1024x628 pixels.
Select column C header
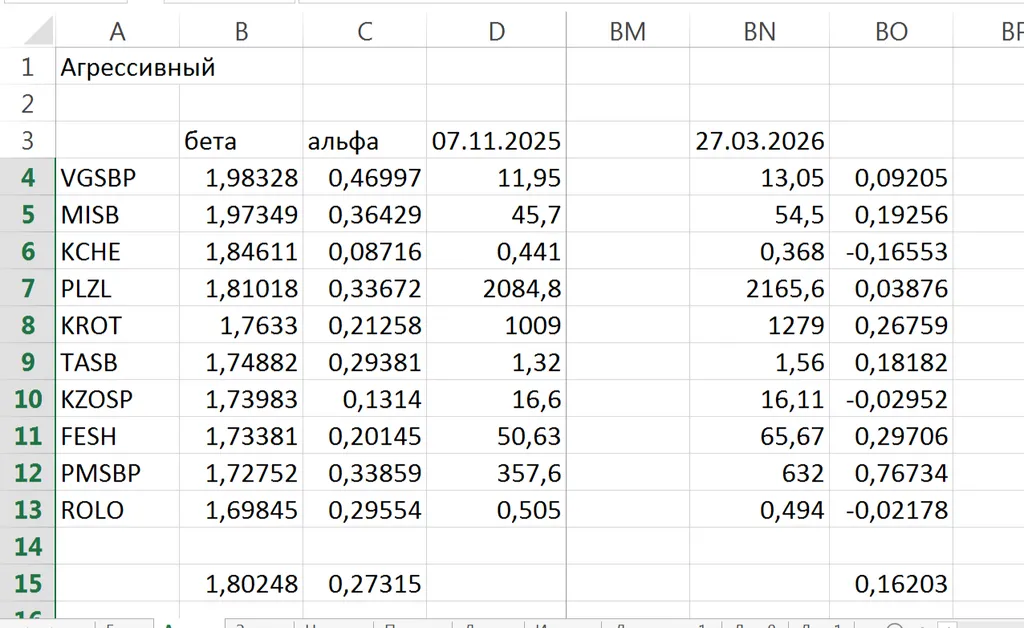[x=364, y=31]
